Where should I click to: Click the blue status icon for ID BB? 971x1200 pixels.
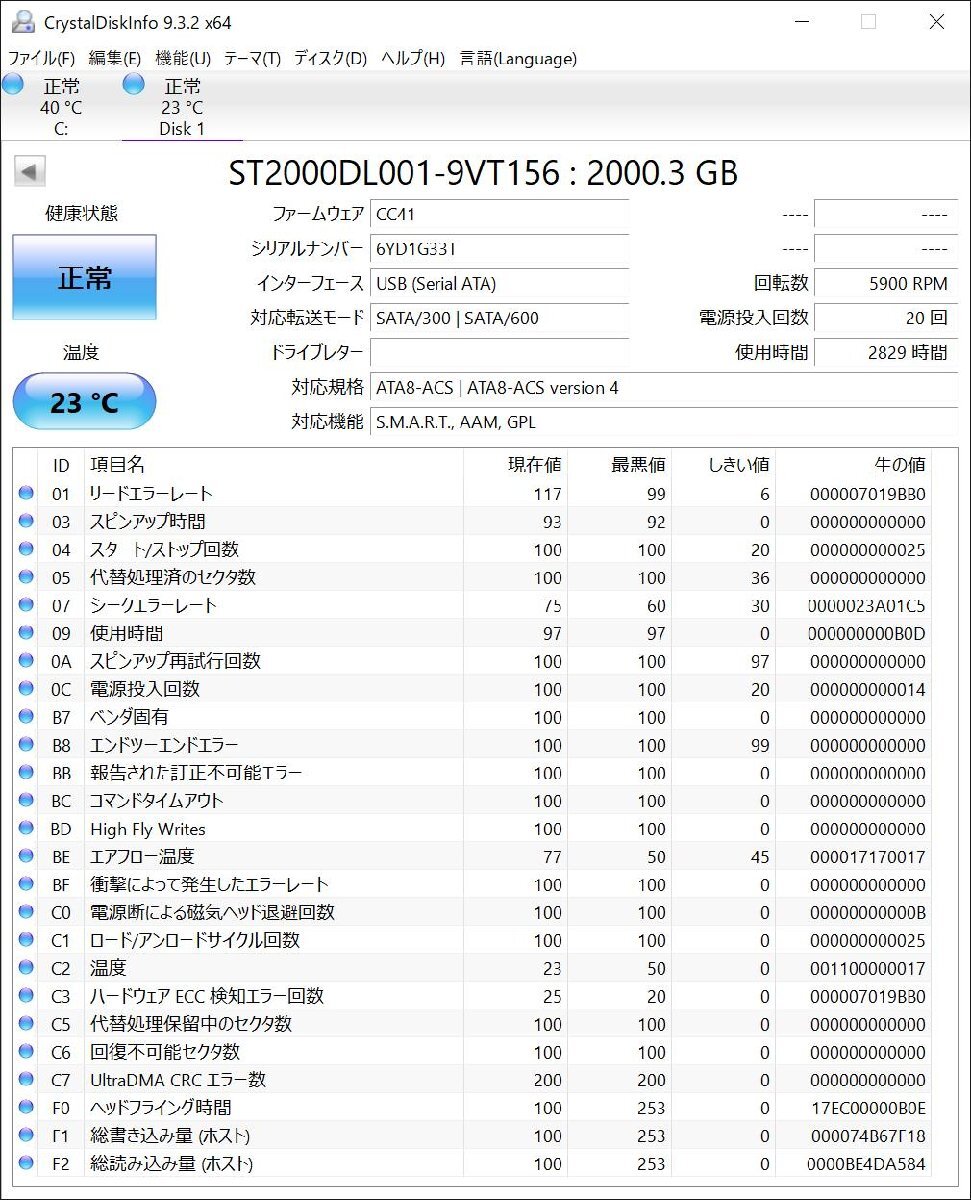[27, 773]
